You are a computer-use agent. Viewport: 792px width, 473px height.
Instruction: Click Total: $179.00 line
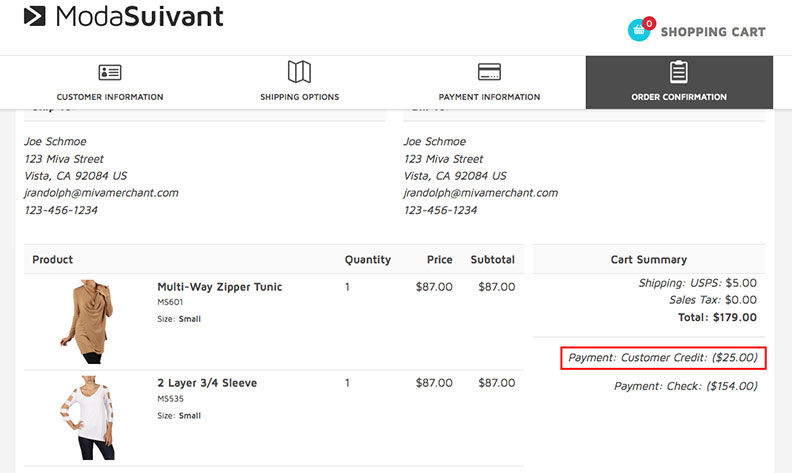coord(717,317)
